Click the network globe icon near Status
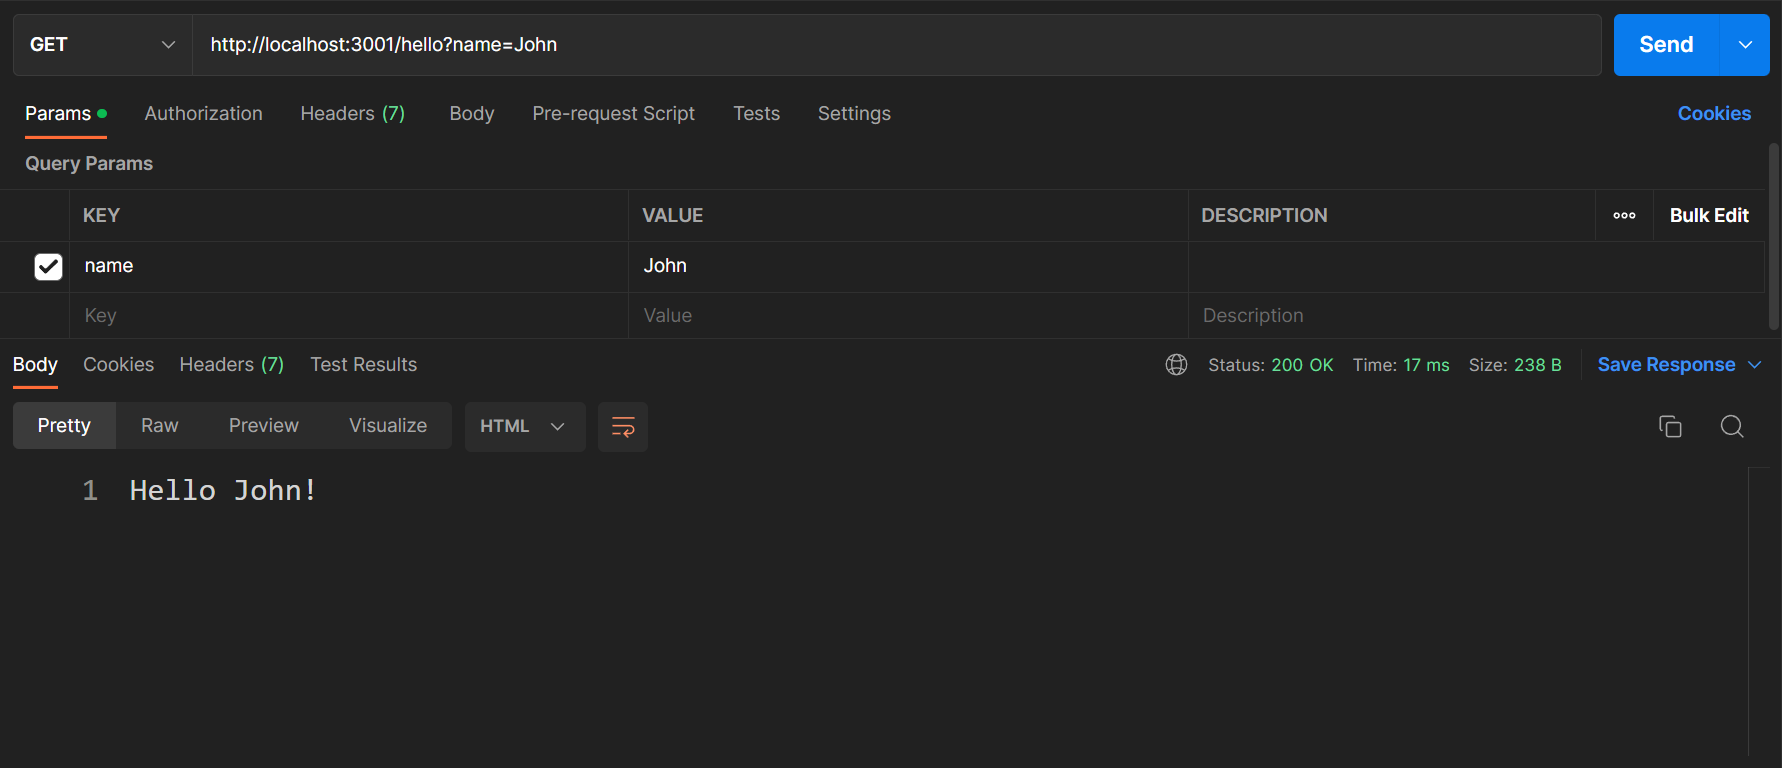This screenshot has height=768, width=1782. click(1176, 365)
